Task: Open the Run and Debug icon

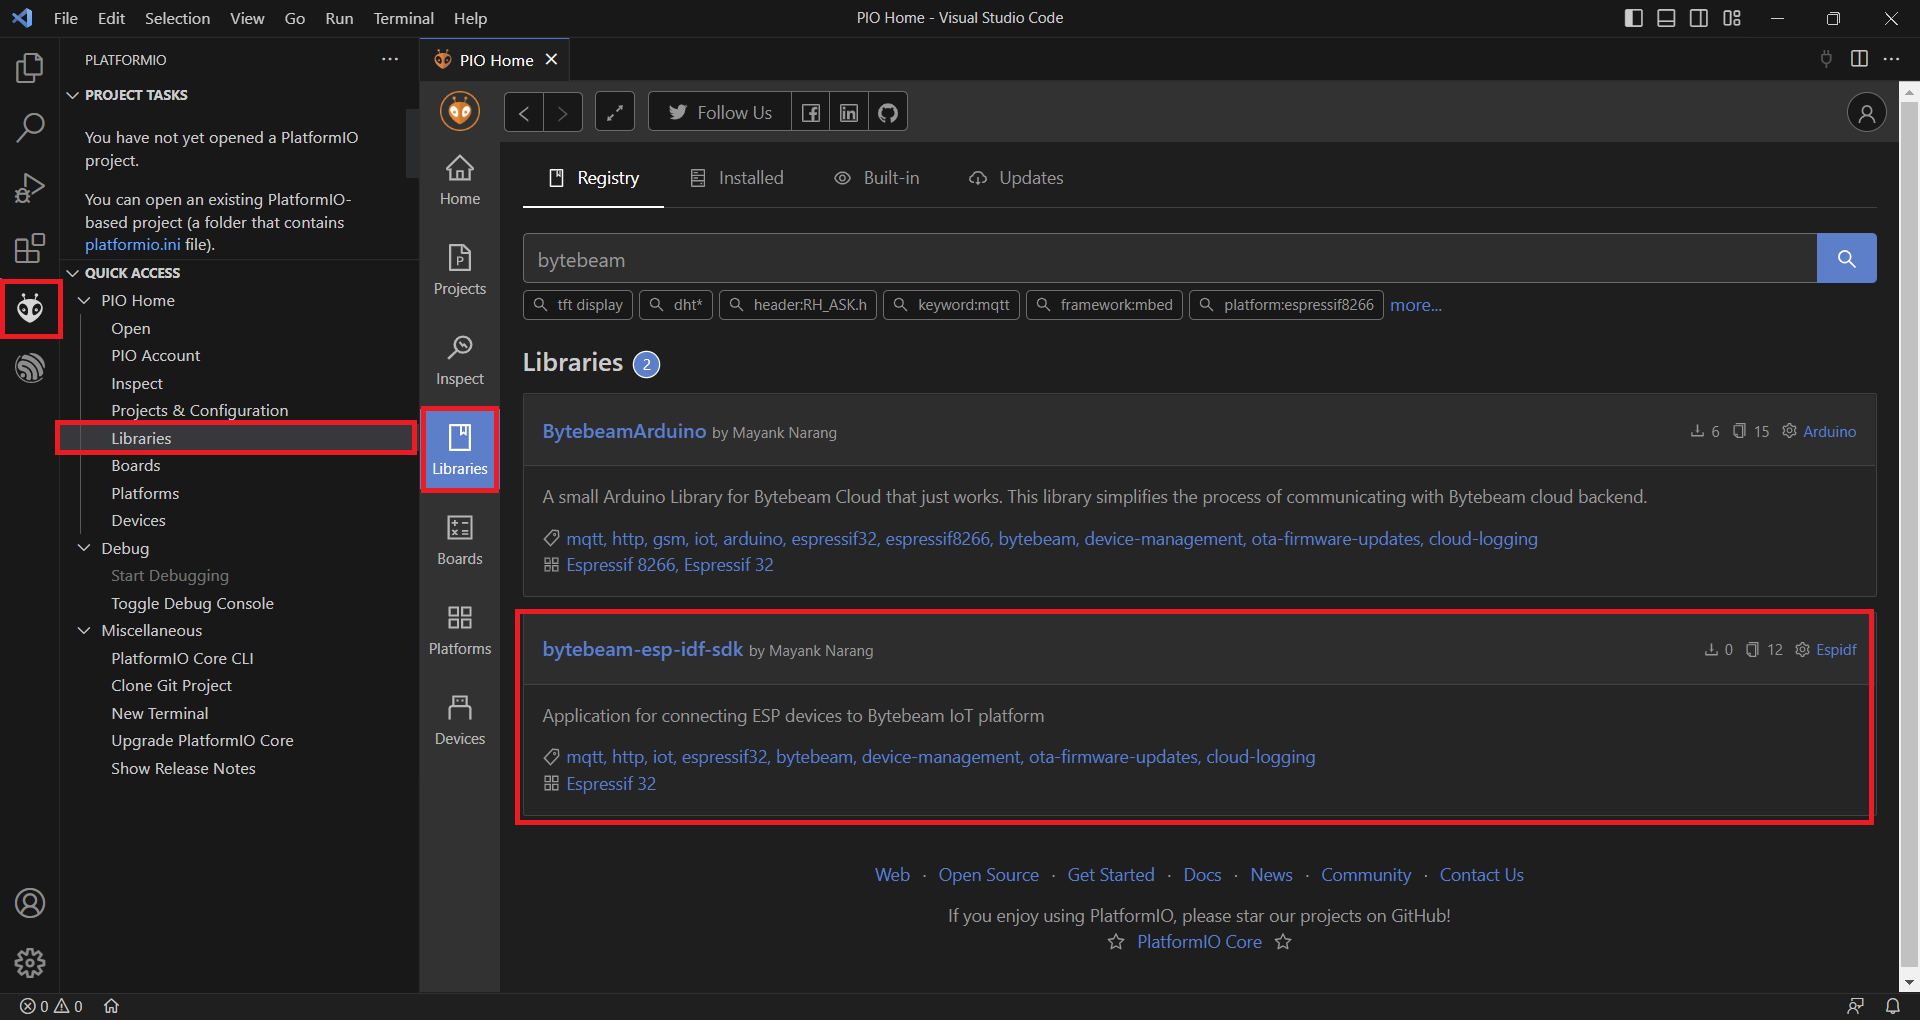Action: pos(30,188)
